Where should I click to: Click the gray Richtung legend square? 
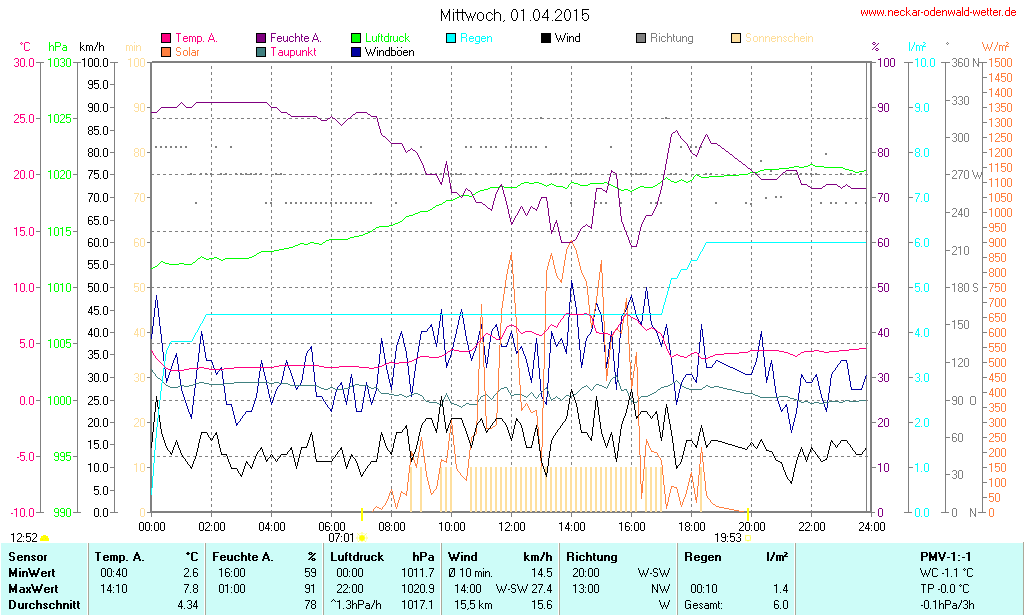[641, 38]
